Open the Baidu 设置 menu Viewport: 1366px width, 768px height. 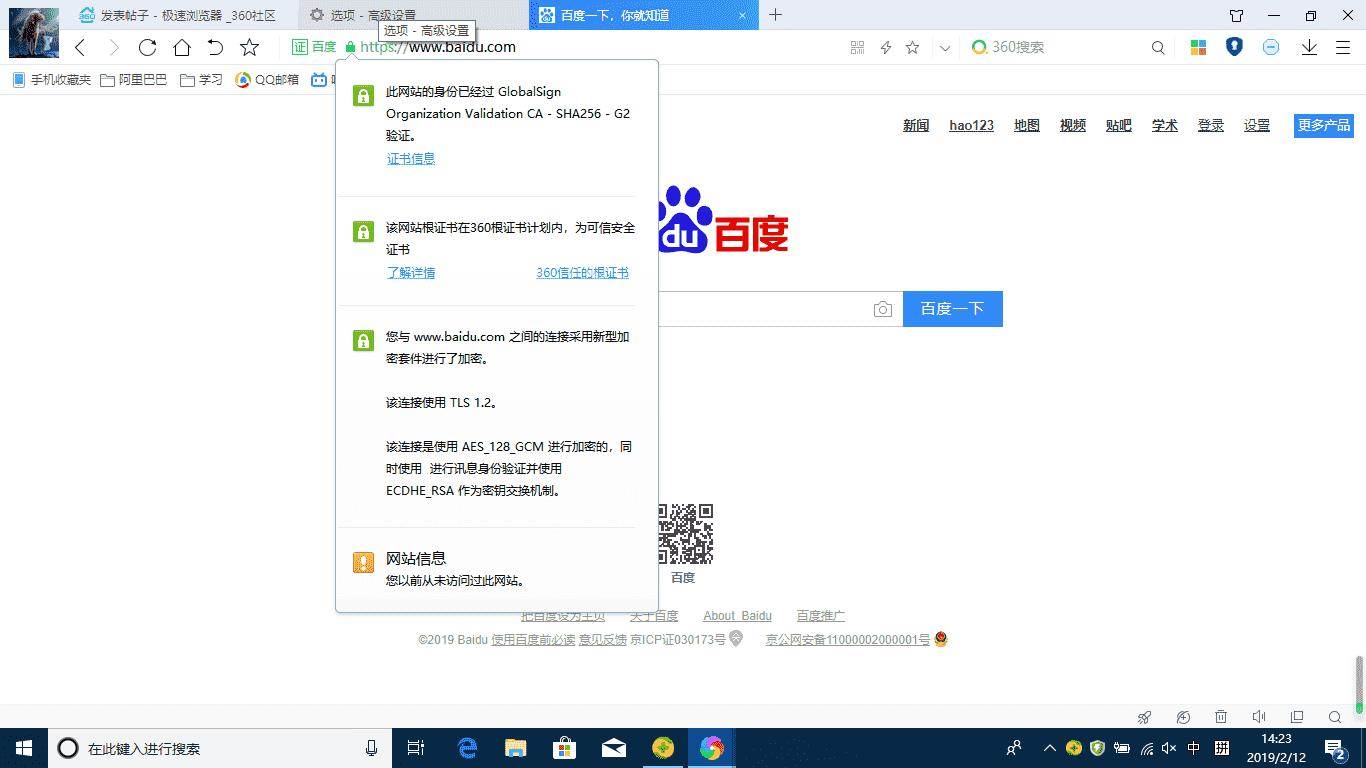[x=1257, y=125]
